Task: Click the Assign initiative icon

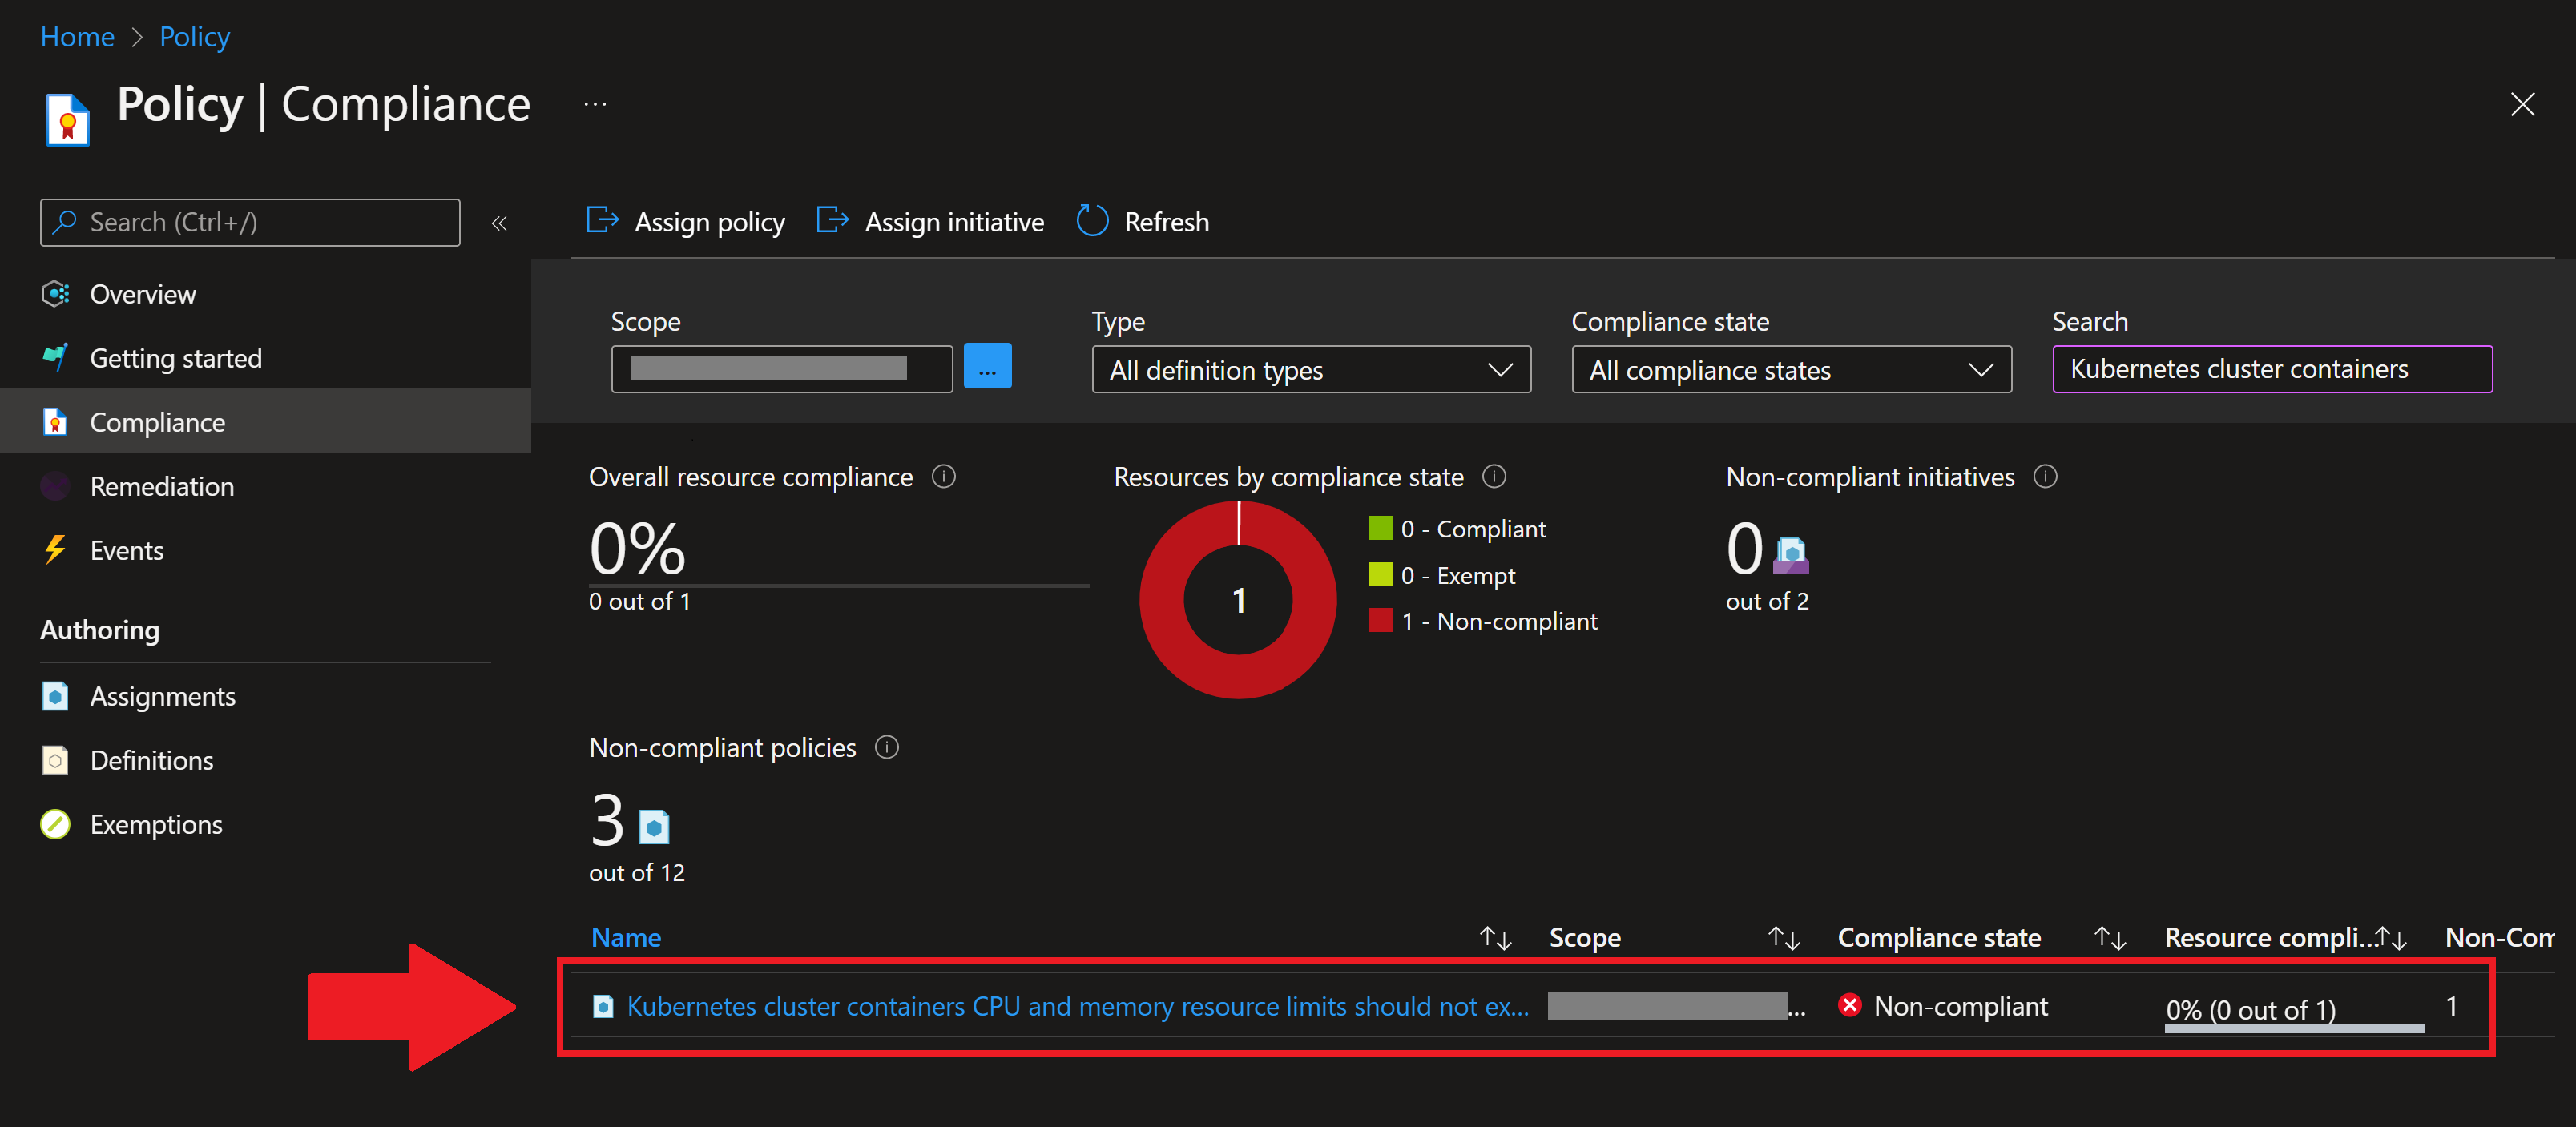Action: [x=832, y=220]
